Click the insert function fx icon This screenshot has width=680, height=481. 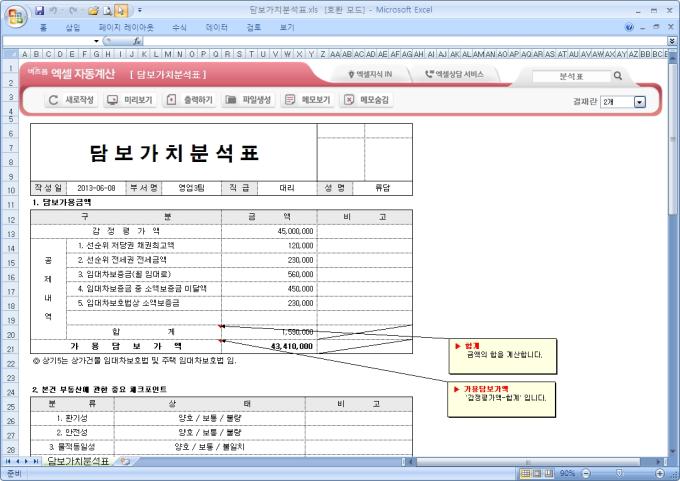click(x=137, y=41)
